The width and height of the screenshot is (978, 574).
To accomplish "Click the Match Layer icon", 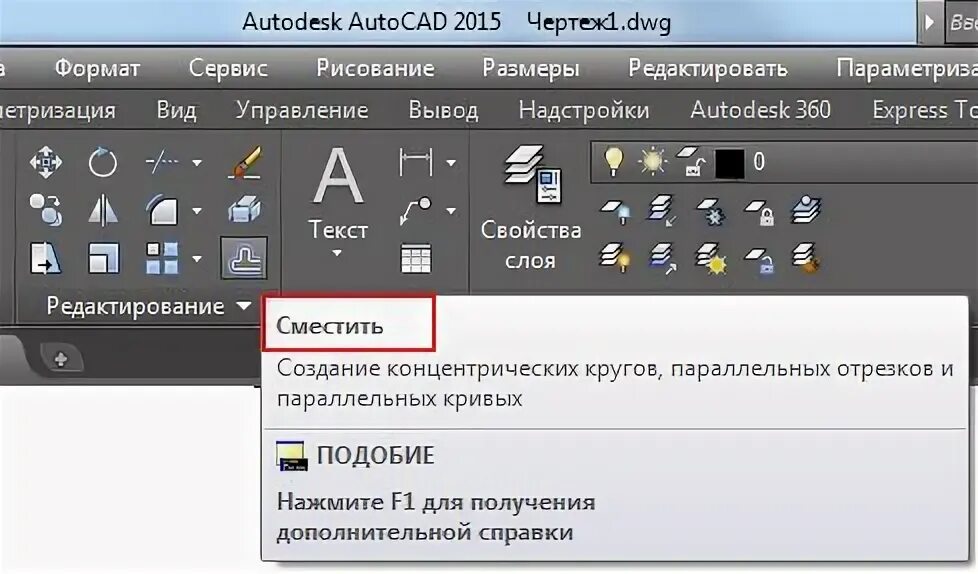I will pyautogui.click(x=806, y=258).
